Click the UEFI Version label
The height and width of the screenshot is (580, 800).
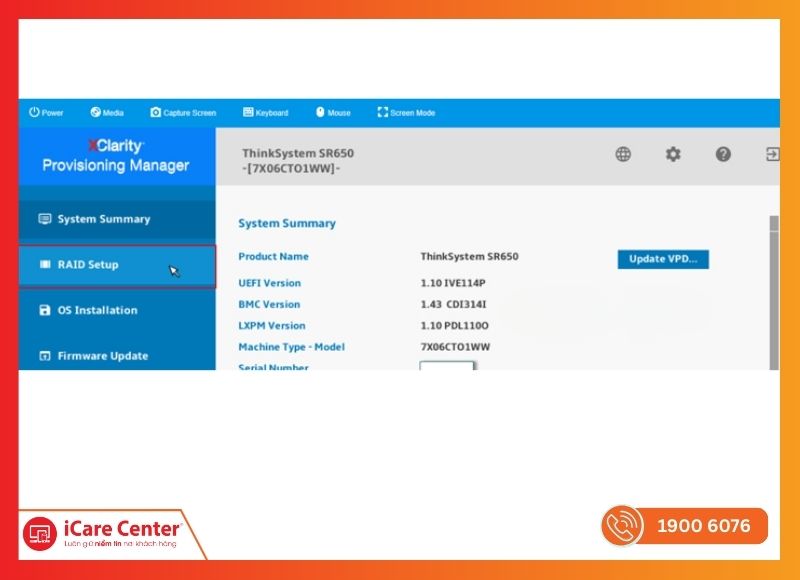269,283
